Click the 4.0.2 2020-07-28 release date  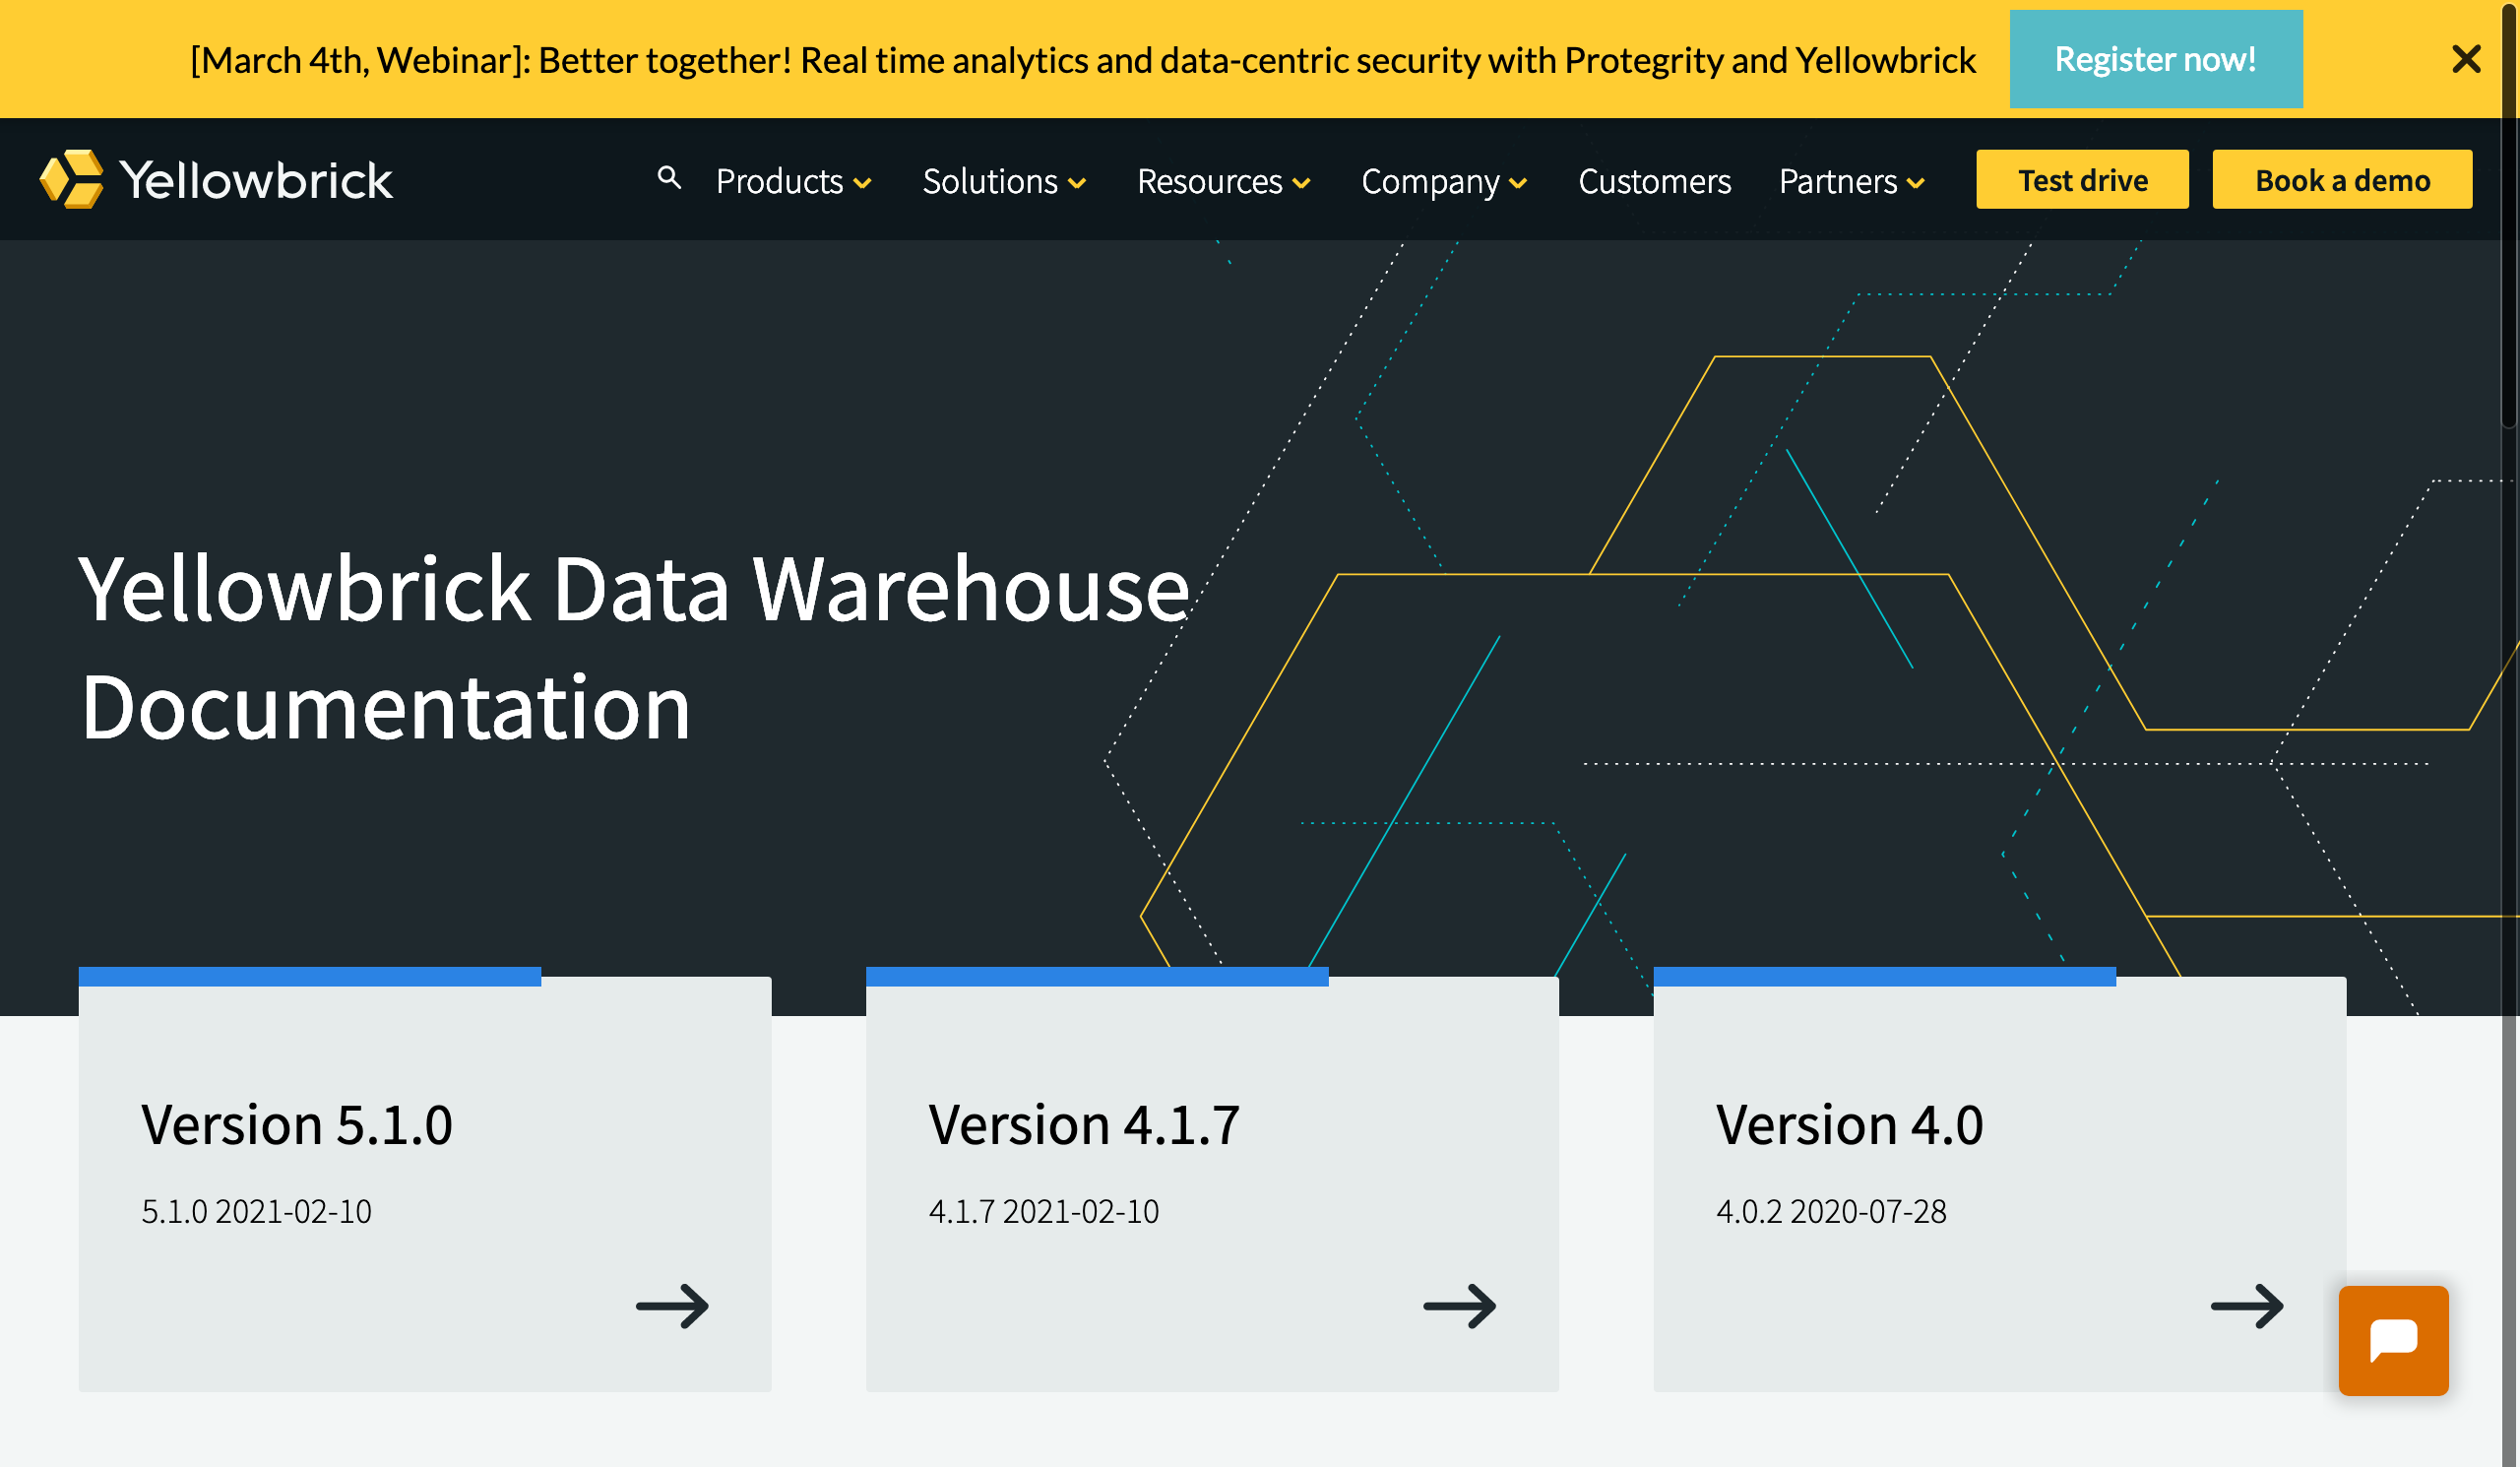point(1832,1211)
